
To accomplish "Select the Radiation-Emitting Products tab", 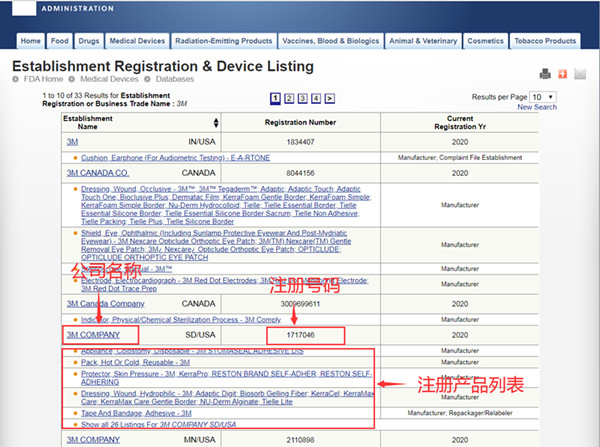I will (x=223, y=41).
